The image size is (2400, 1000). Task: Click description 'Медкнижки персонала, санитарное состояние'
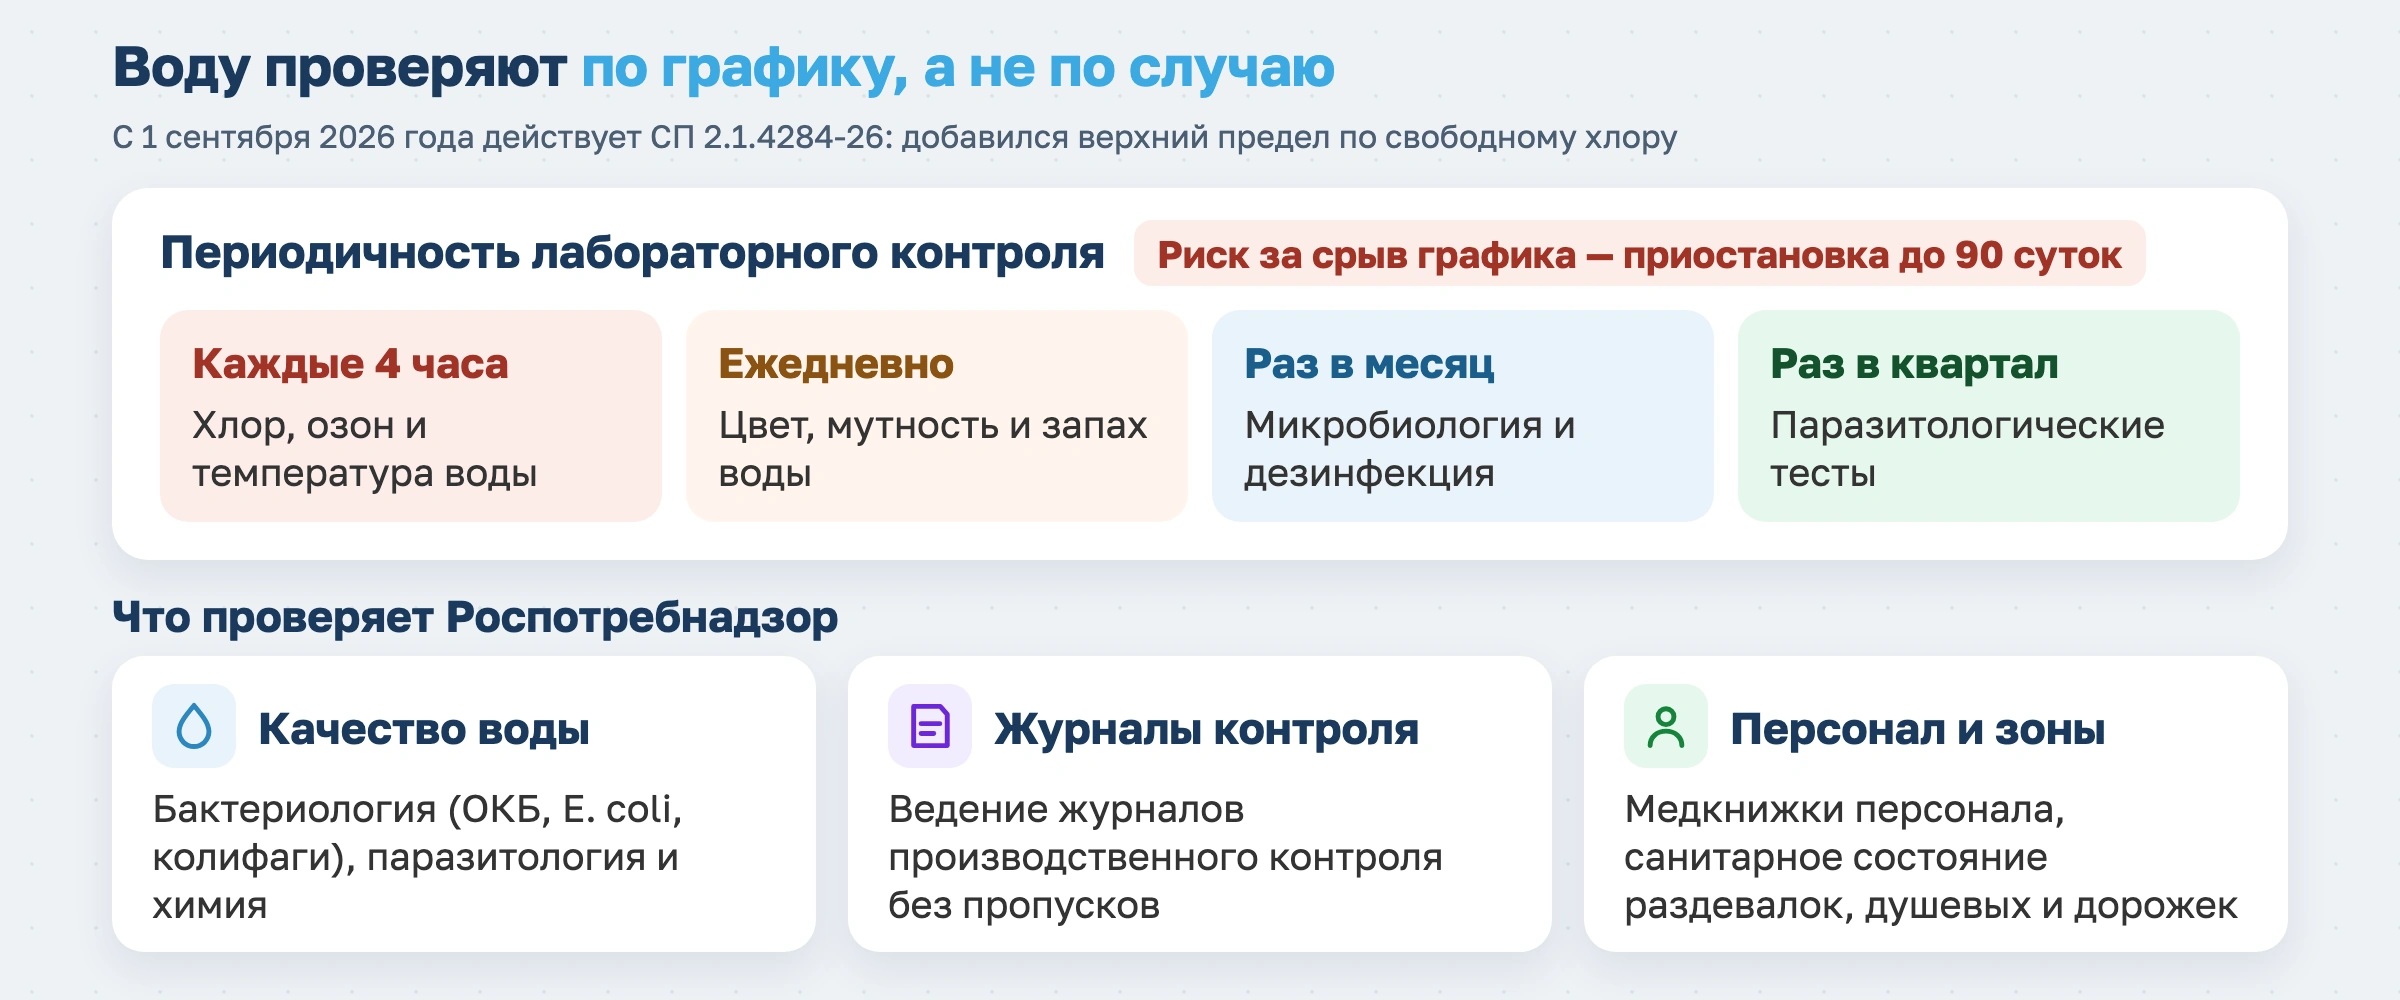pyautogui.click(x=1845, y=833)
